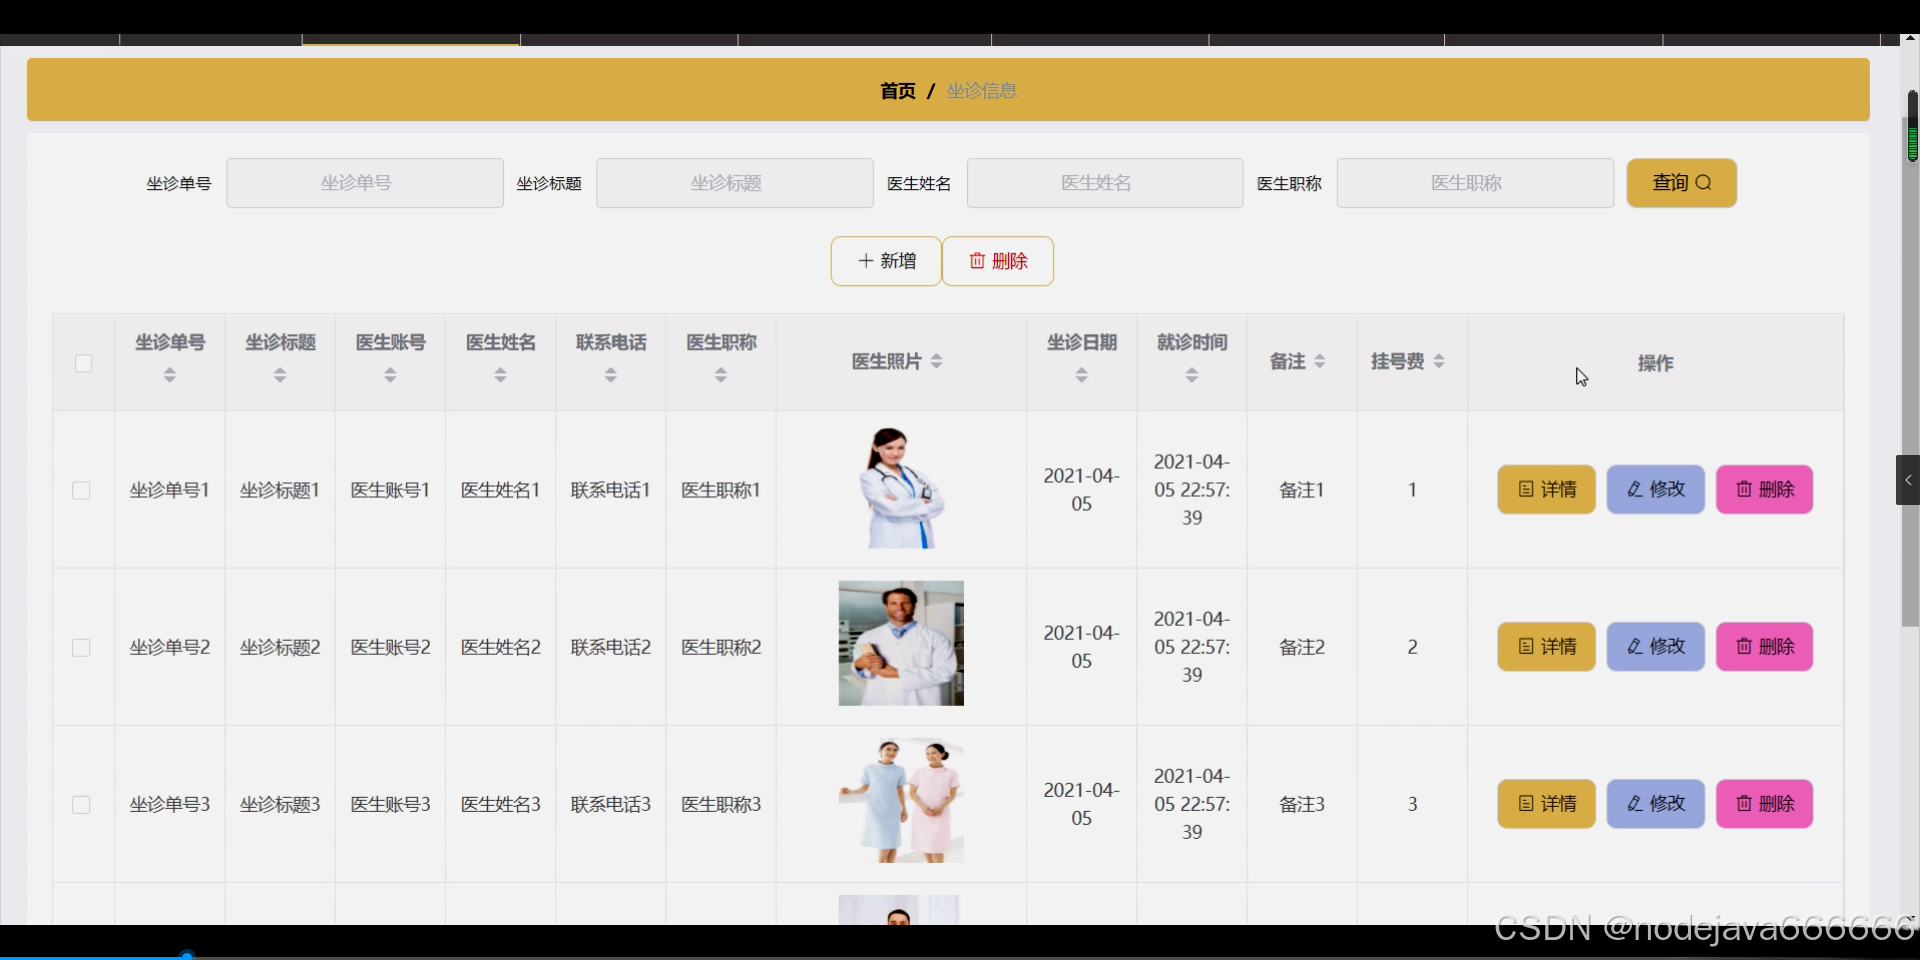Open doctor photo thumbnail in row 坐诊单号3
Screen dimensions: 1920x960
click(x=901, y=801)
